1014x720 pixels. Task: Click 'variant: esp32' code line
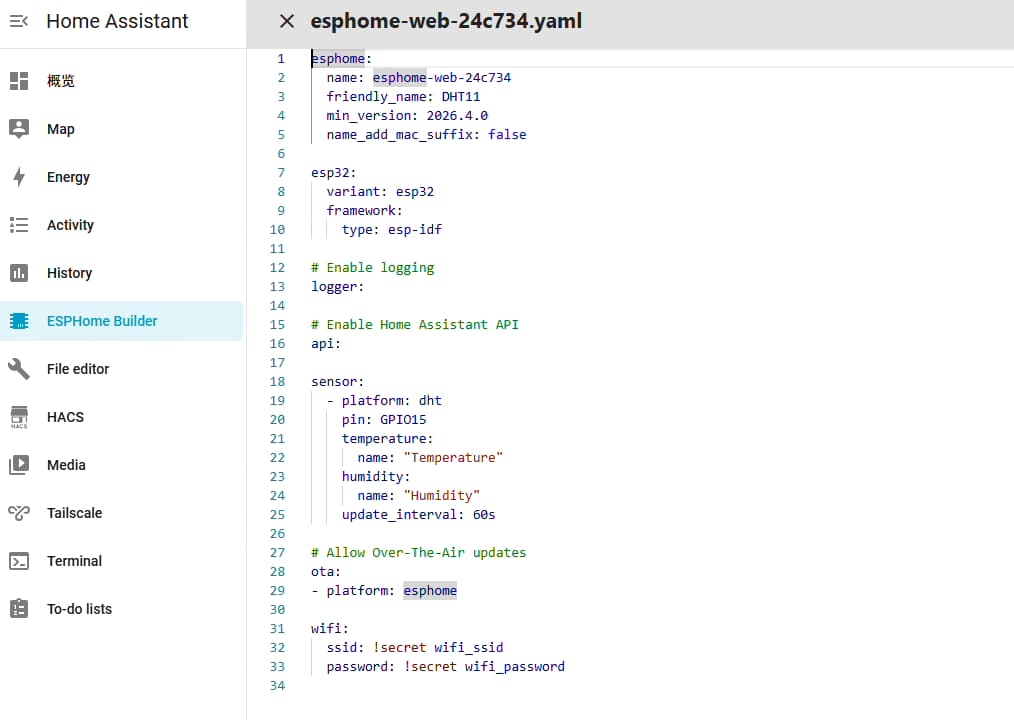pyautogui.click(x=380, y=191)
